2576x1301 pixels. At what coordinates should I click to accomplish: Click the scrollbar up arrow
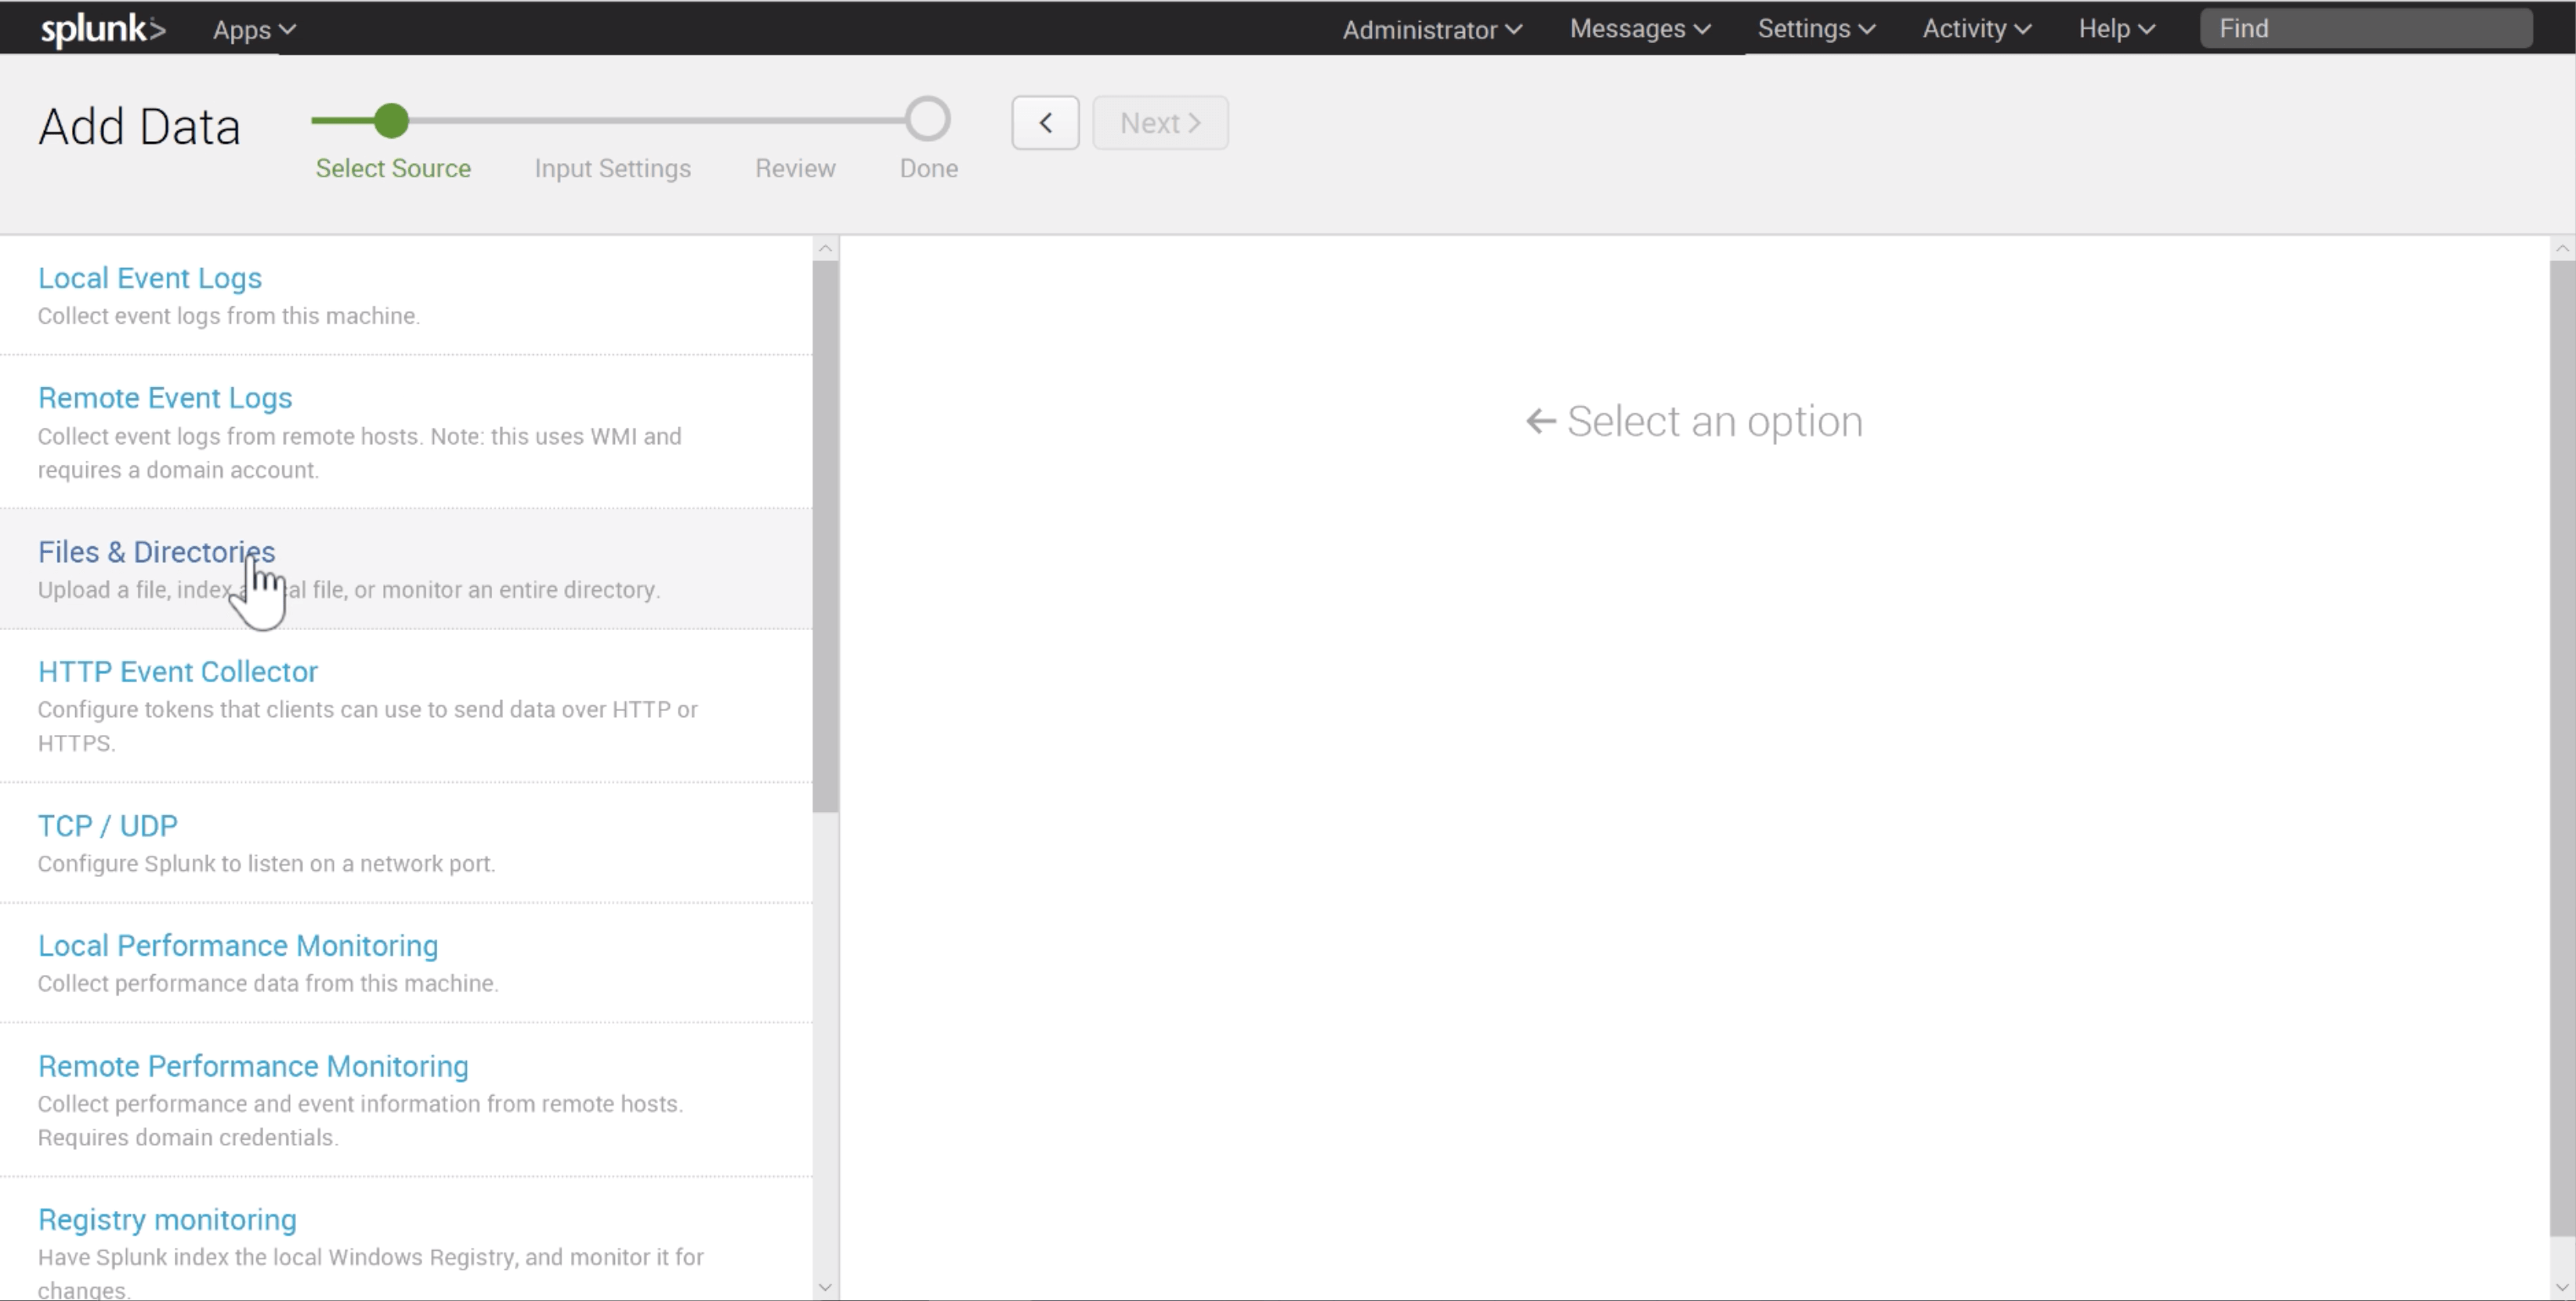tap(824, 247)
